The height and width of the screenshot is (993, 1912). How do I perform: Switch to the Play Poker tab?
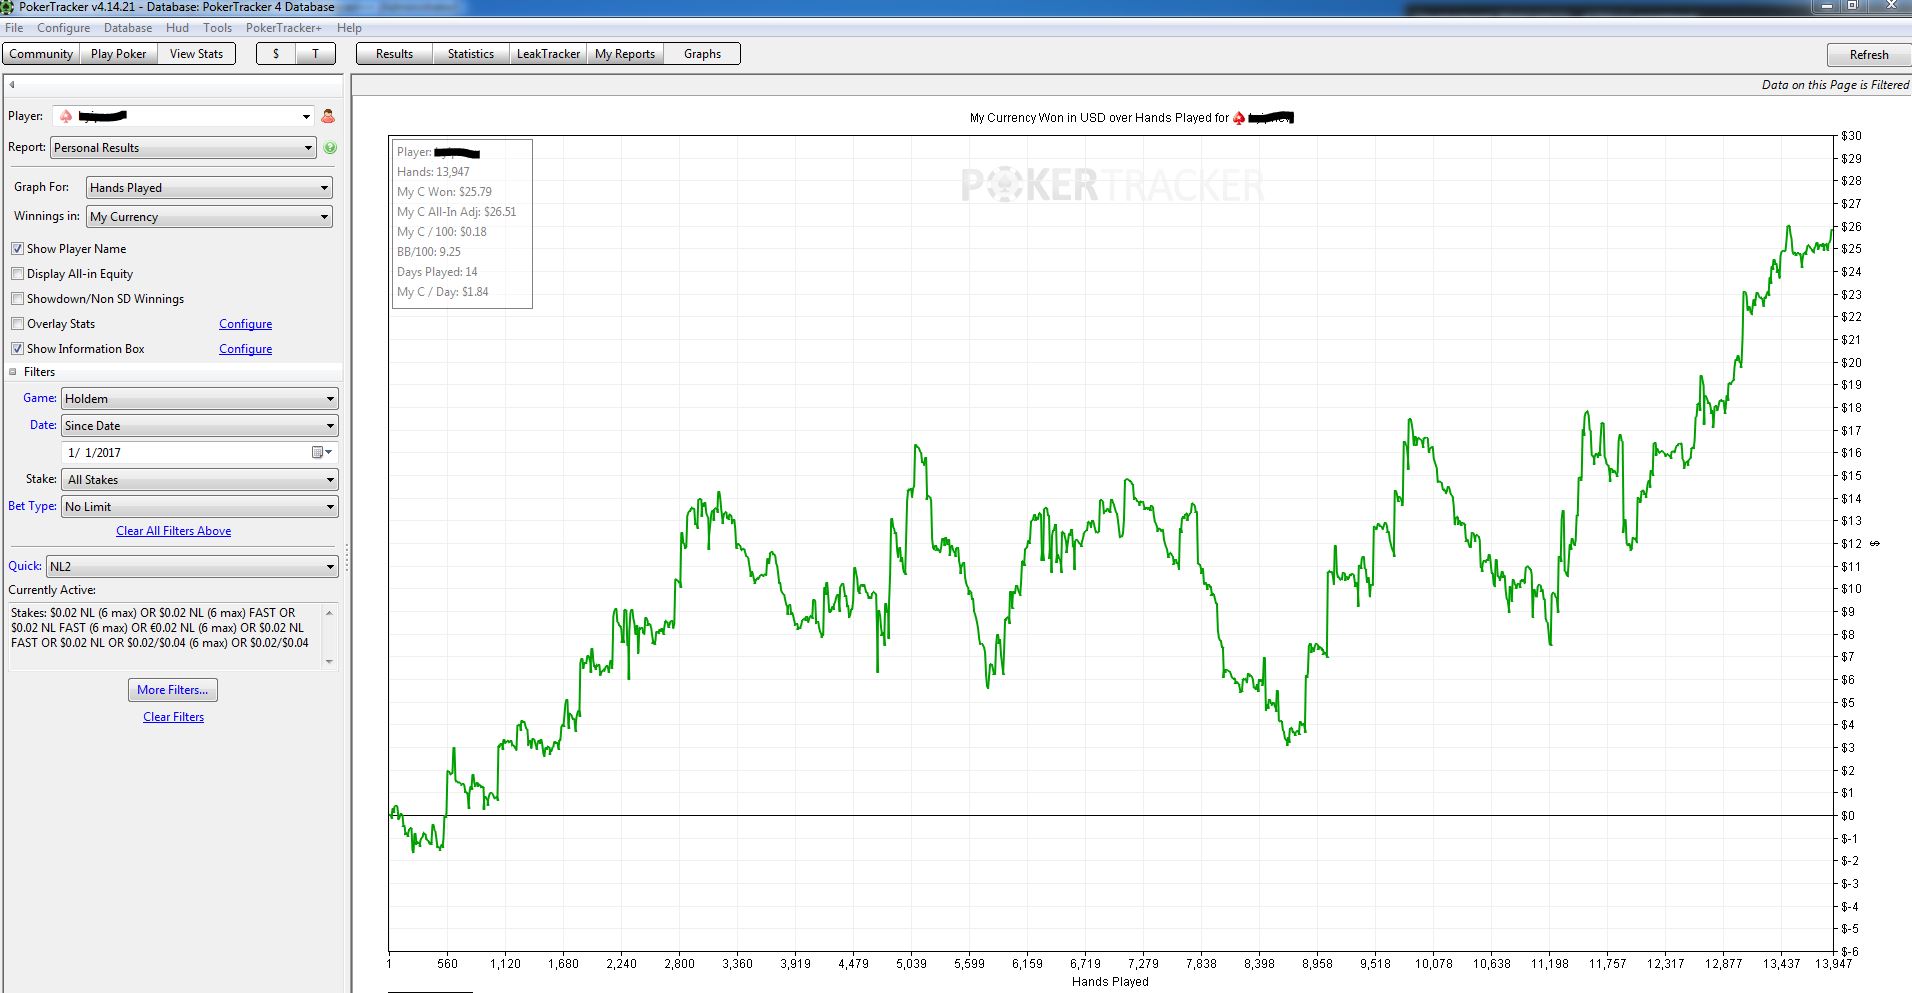point(118,54)
